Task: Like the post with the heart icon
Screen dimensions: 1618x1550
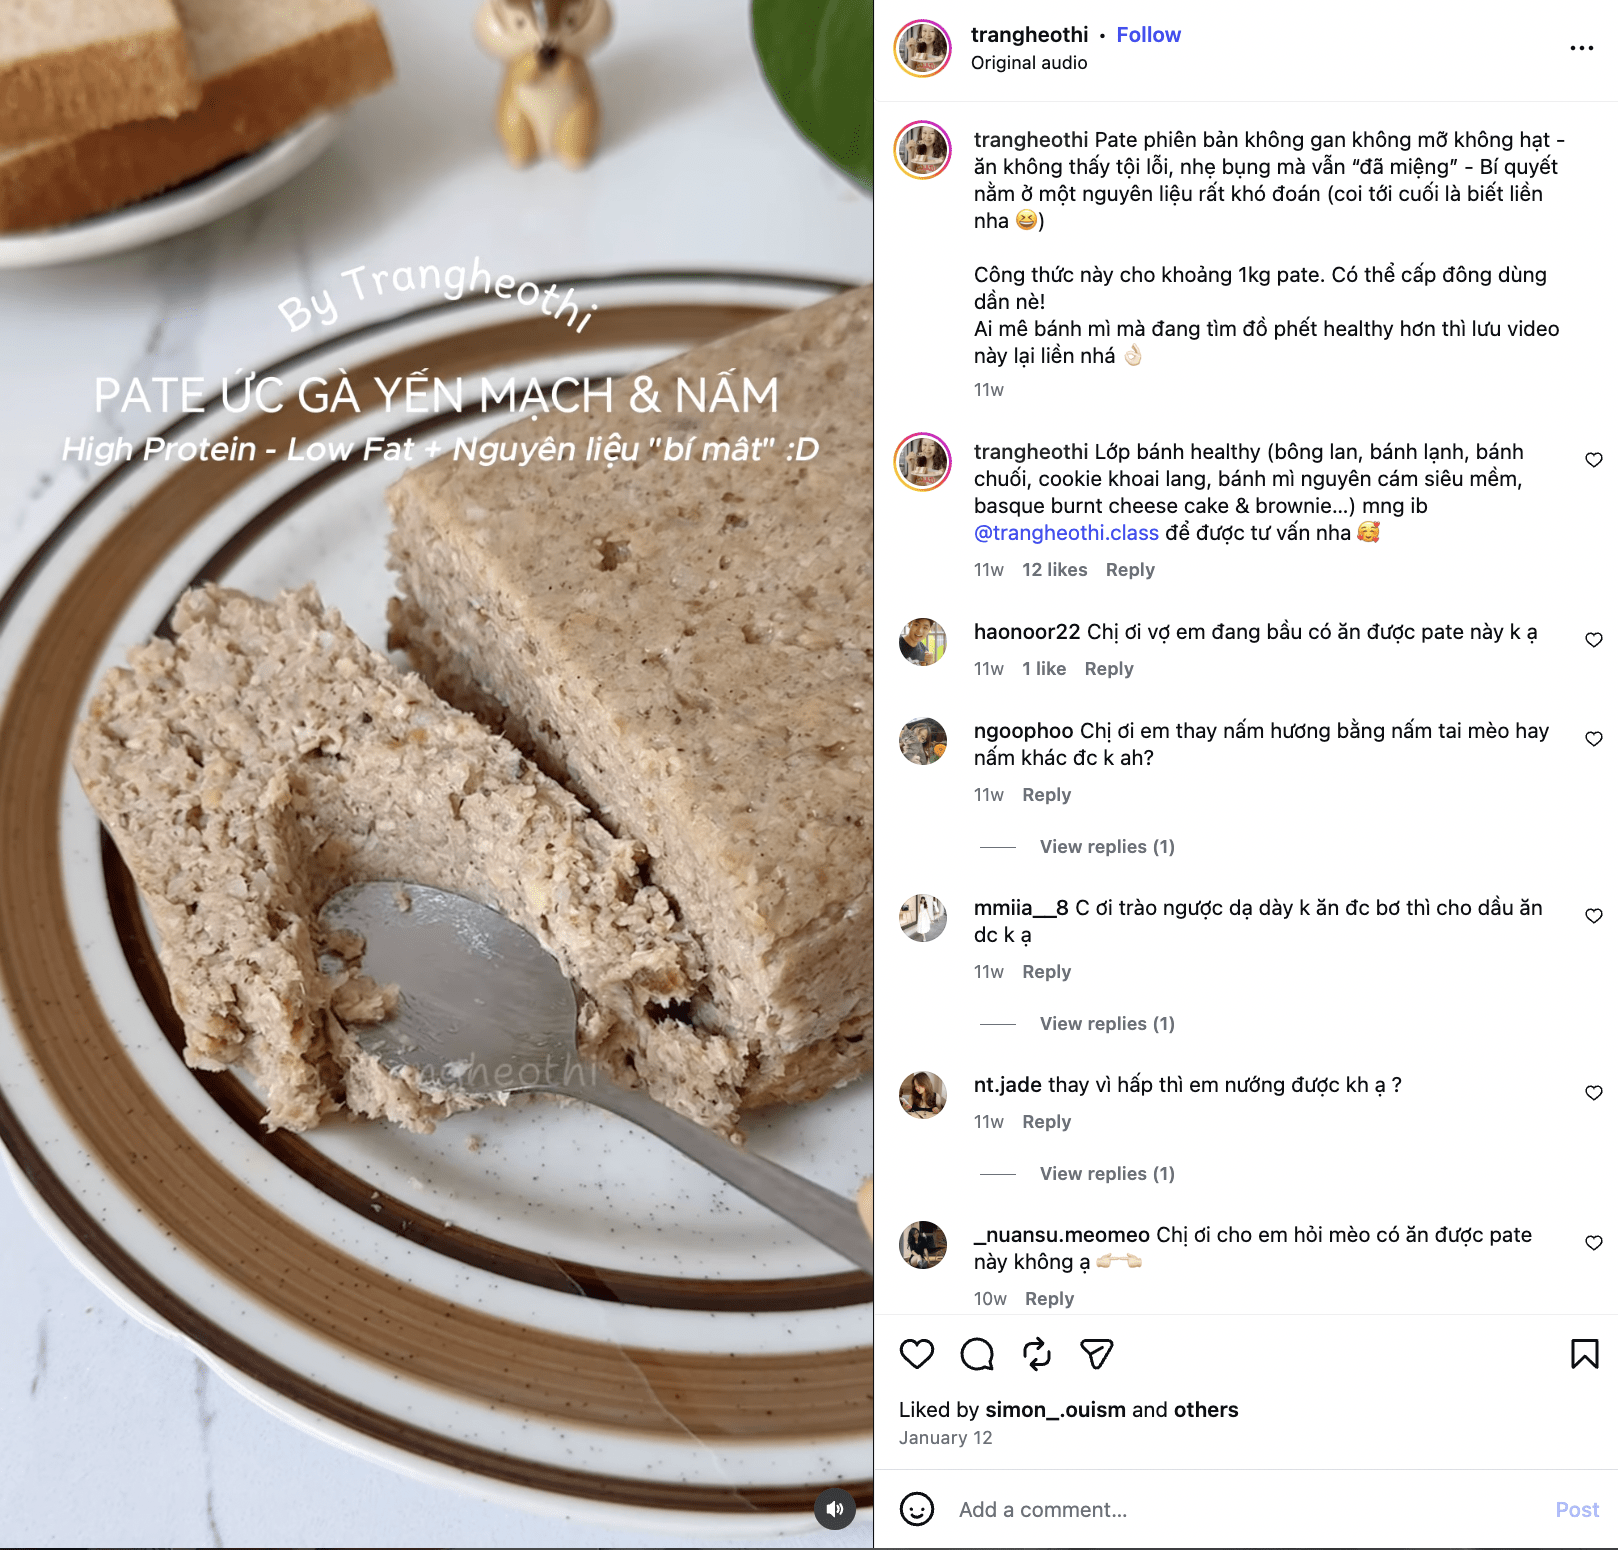Action: click(916, 1354)
